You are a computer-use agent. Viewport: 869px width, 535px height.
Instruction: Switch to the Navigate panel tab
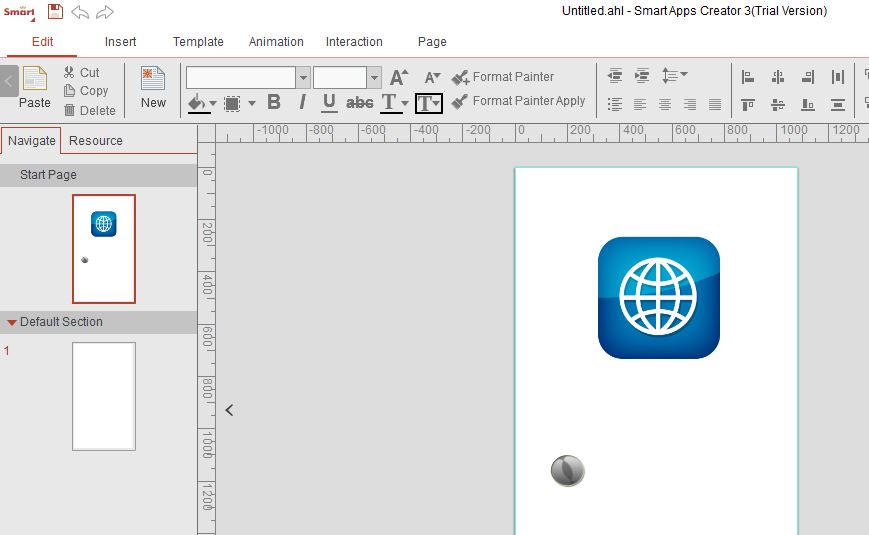(x=32, y=141)
